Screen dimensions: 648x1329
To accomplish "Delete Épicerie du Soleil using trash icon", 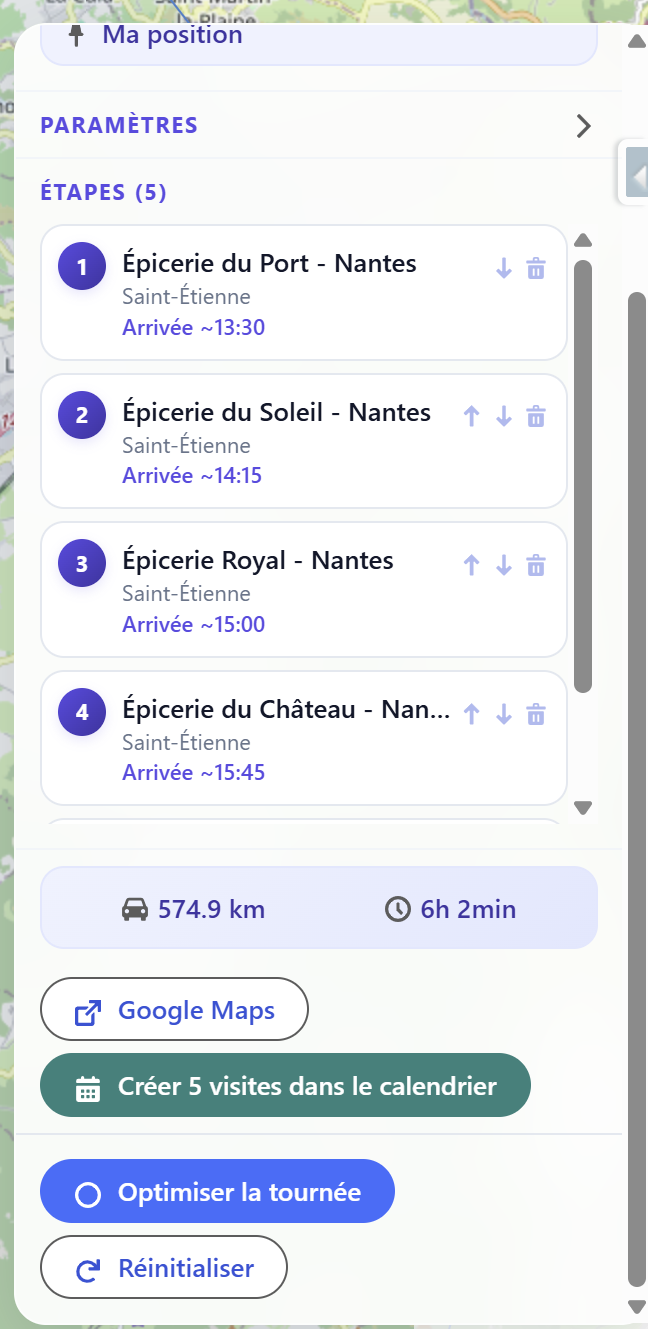I will click(536, 416).
